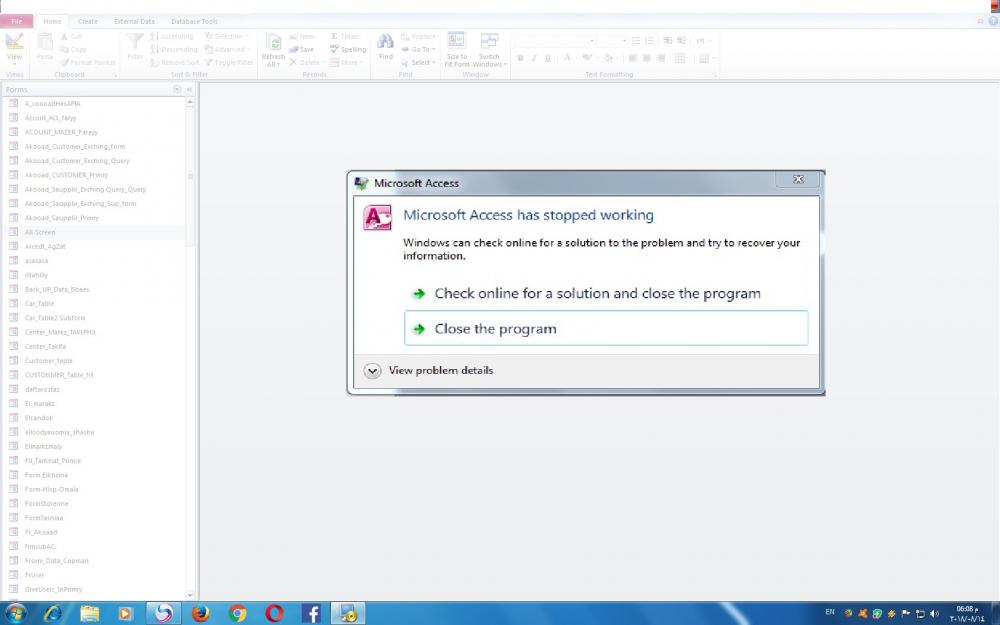
Task: Click New record in Records group
Action: point(302,37)
